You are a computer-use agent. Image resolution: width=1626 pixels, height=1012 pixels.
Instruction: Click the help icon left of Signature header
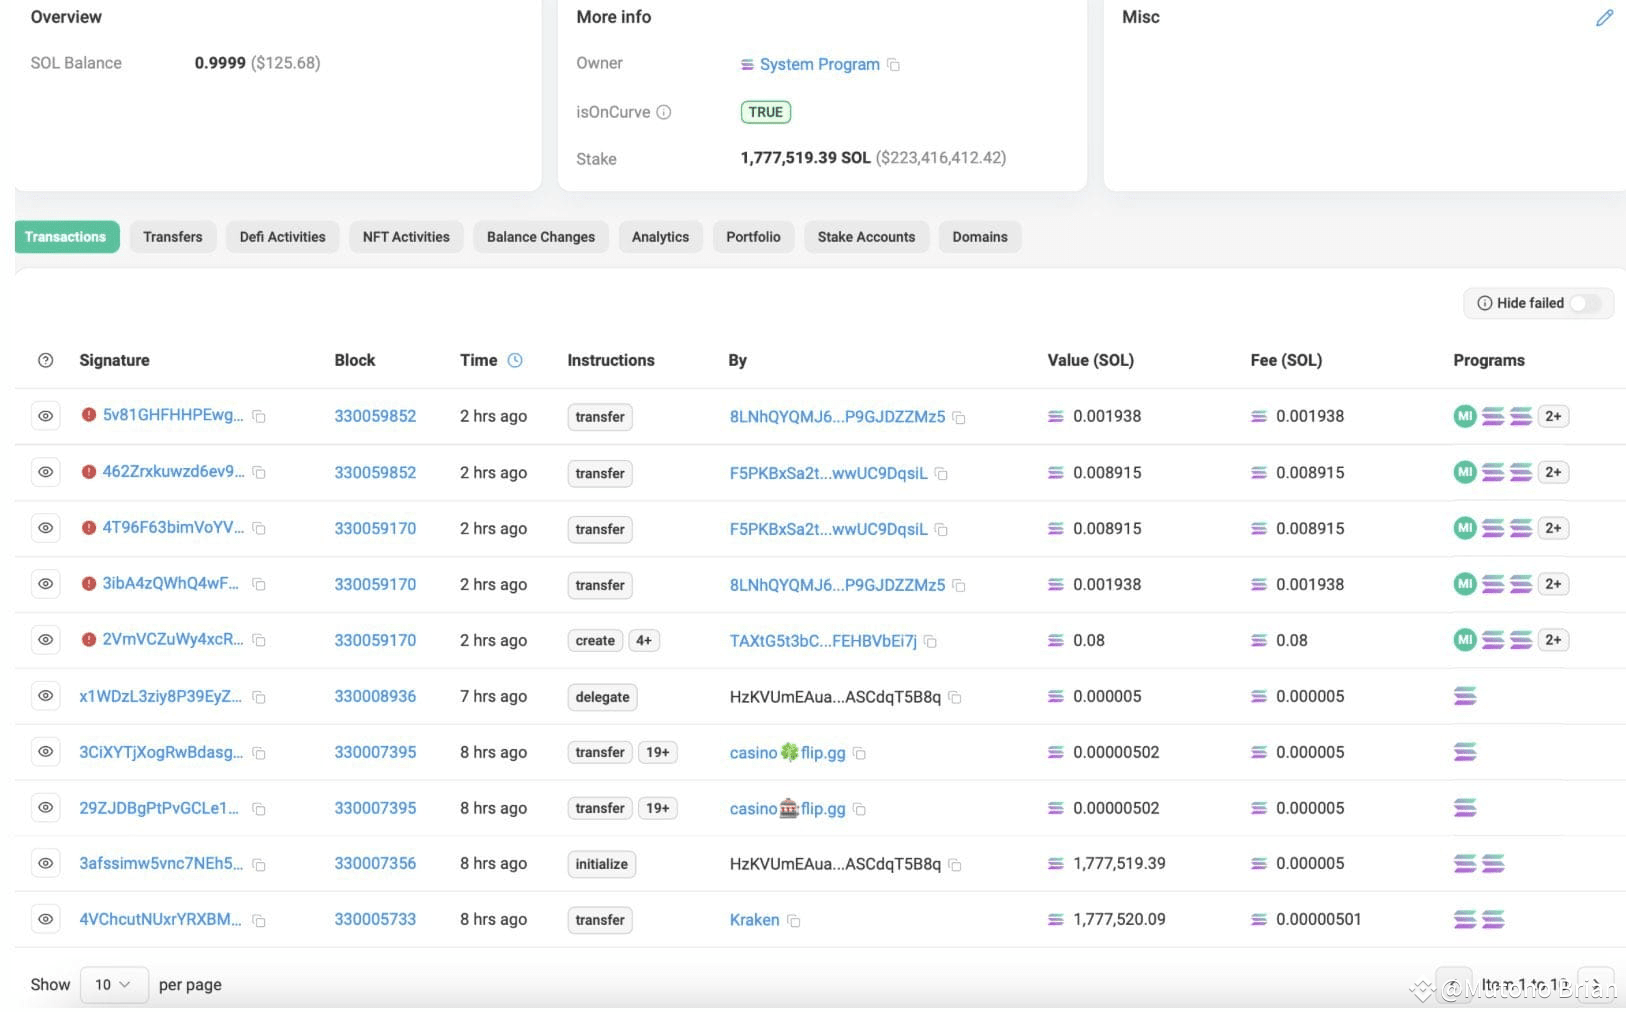(45, 360)
